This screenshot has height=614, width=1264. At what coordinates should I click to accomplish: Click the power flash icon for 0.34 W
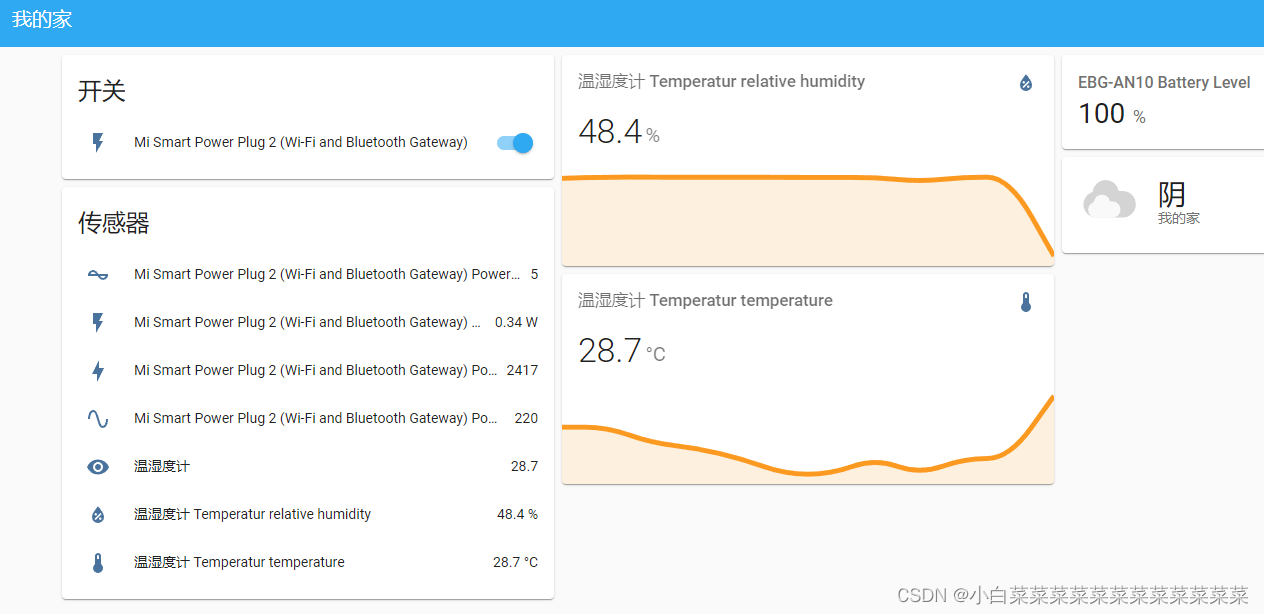(98, 322)
